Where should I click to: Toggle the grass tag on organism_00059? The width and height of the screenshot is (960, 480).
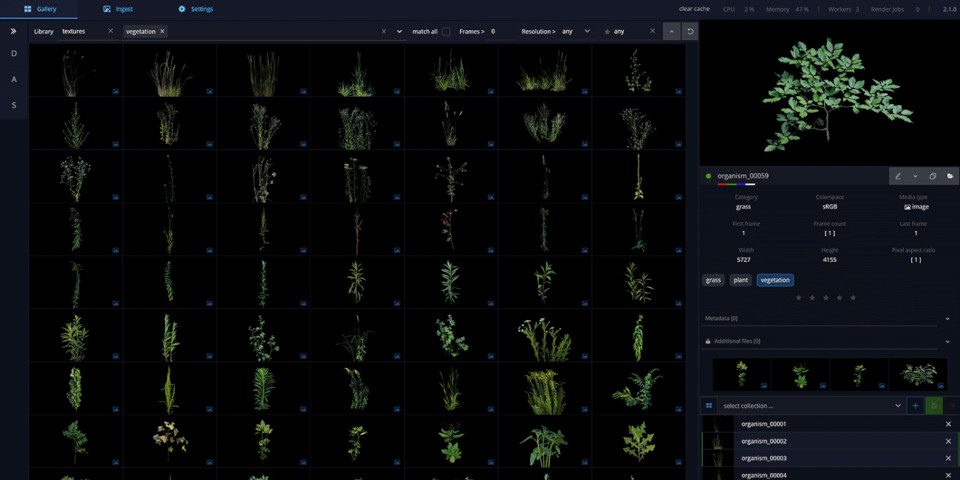tap(713, 280)
